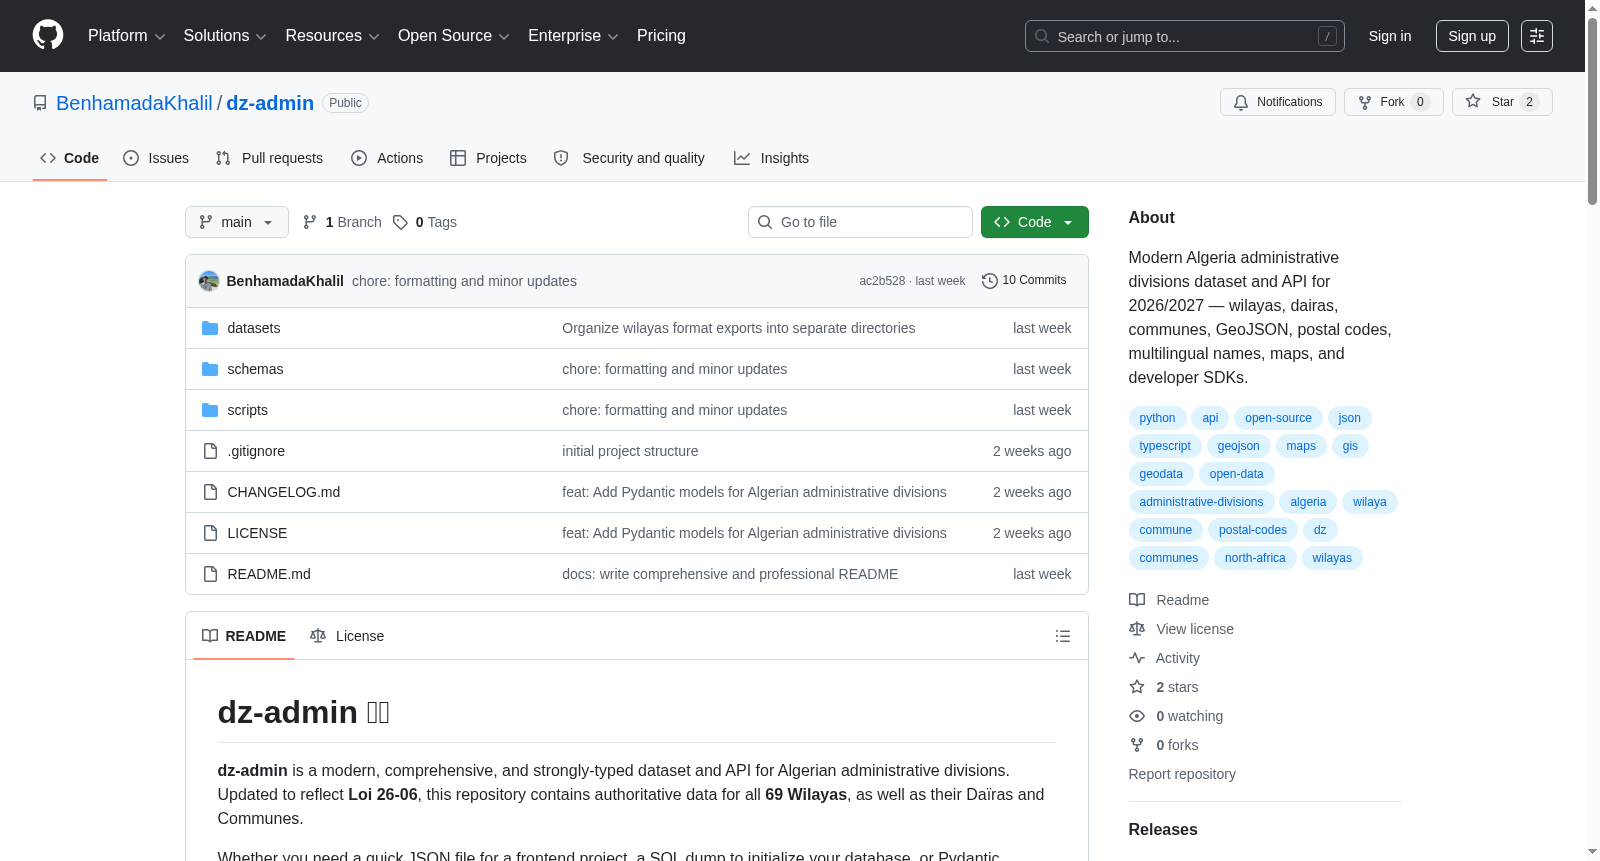
Task: Expand the green Code dropdown button
Action: tap(1035, 222)
